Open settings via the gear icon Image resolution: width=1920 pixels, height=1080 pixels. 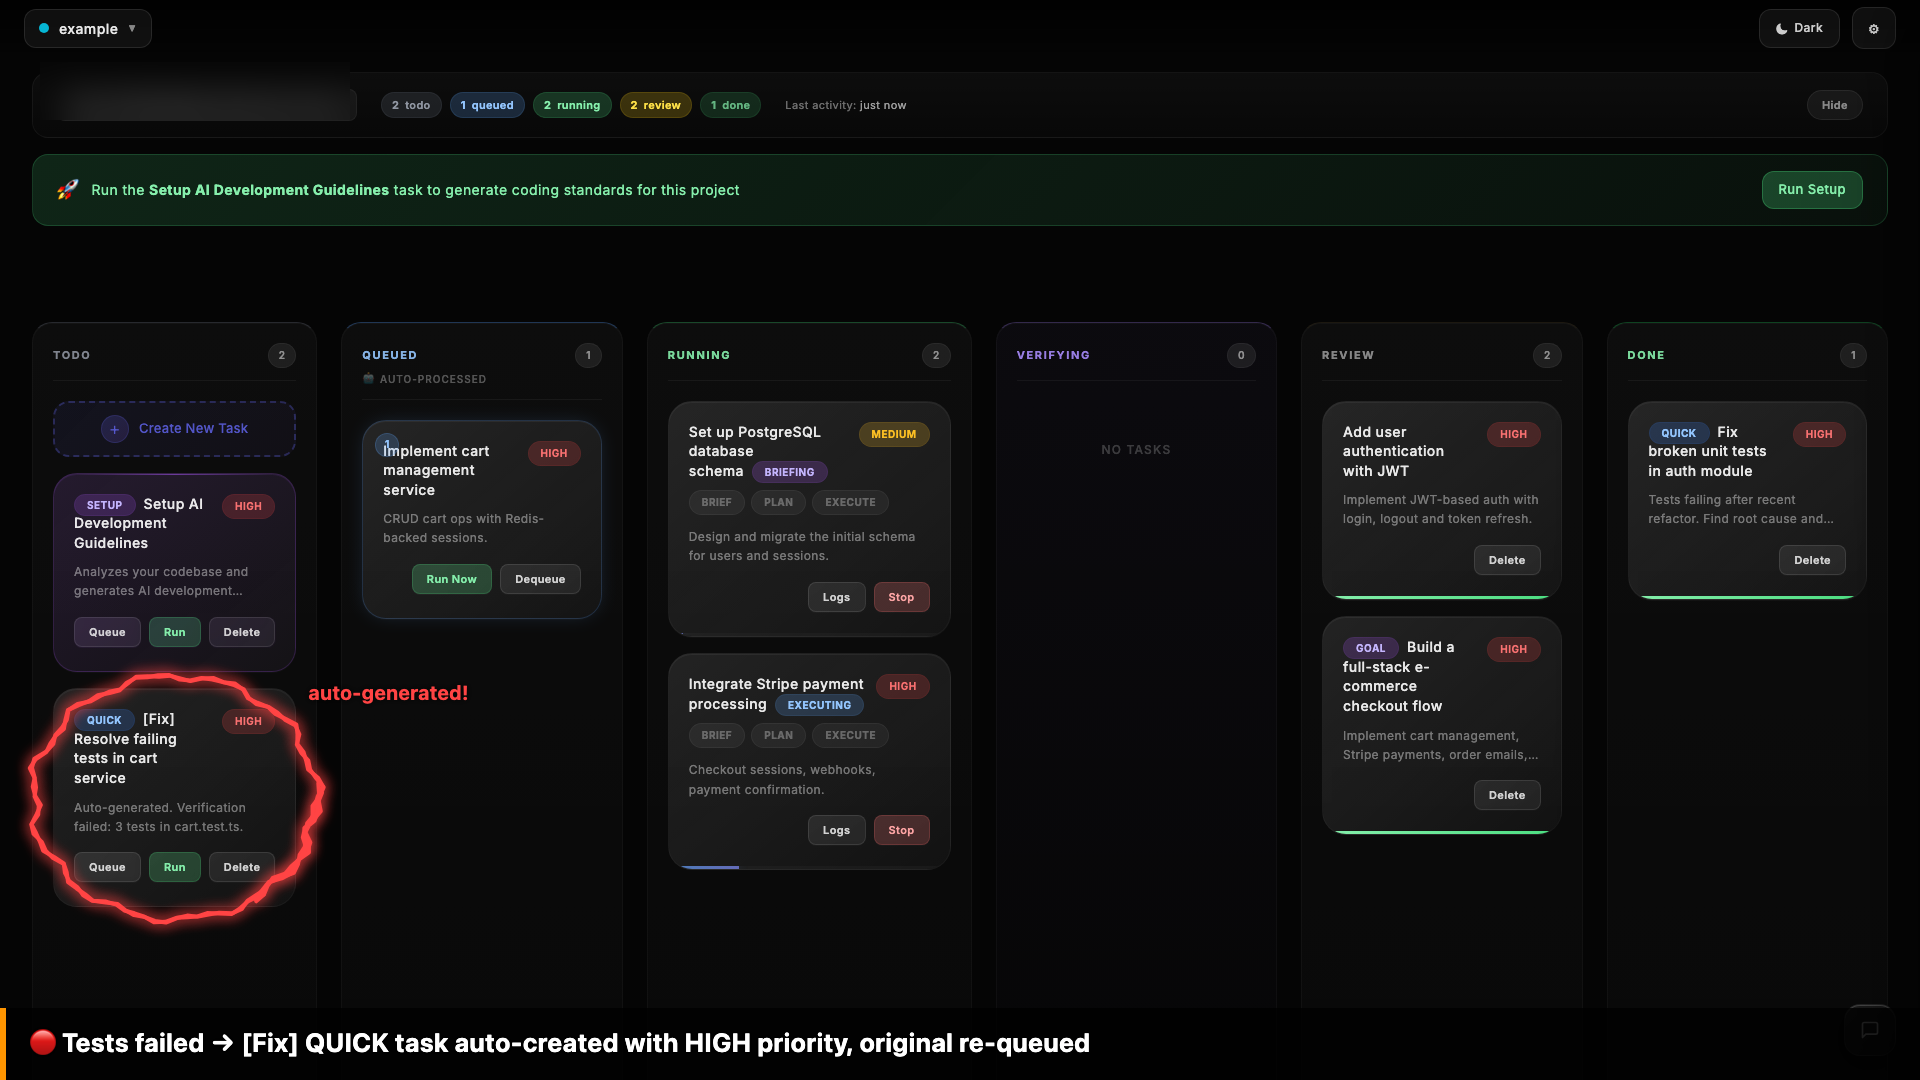tap(1873, 28)
